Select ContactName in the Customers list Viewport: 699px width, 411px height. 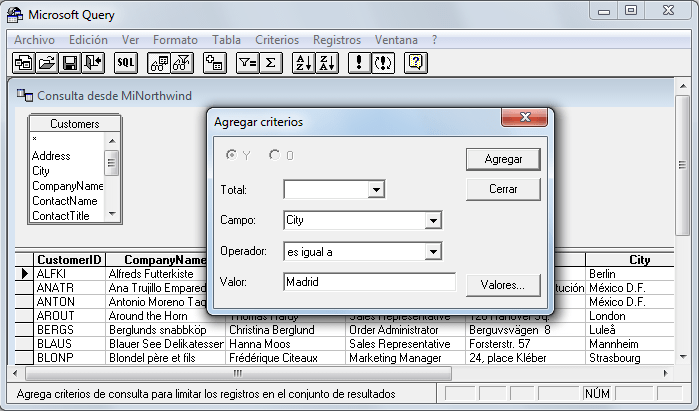(x=65, y=201)
